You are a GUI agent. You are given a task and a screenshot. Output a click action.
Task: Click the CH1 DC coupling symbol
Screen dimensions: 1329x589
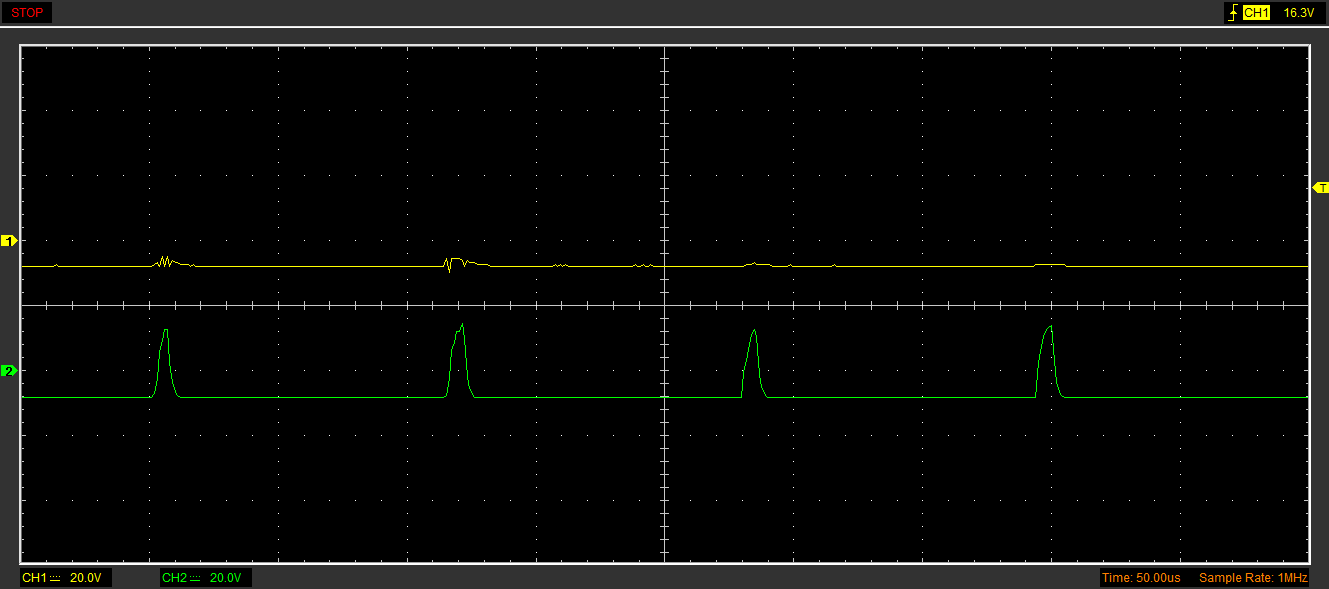[x=55, y=578]
